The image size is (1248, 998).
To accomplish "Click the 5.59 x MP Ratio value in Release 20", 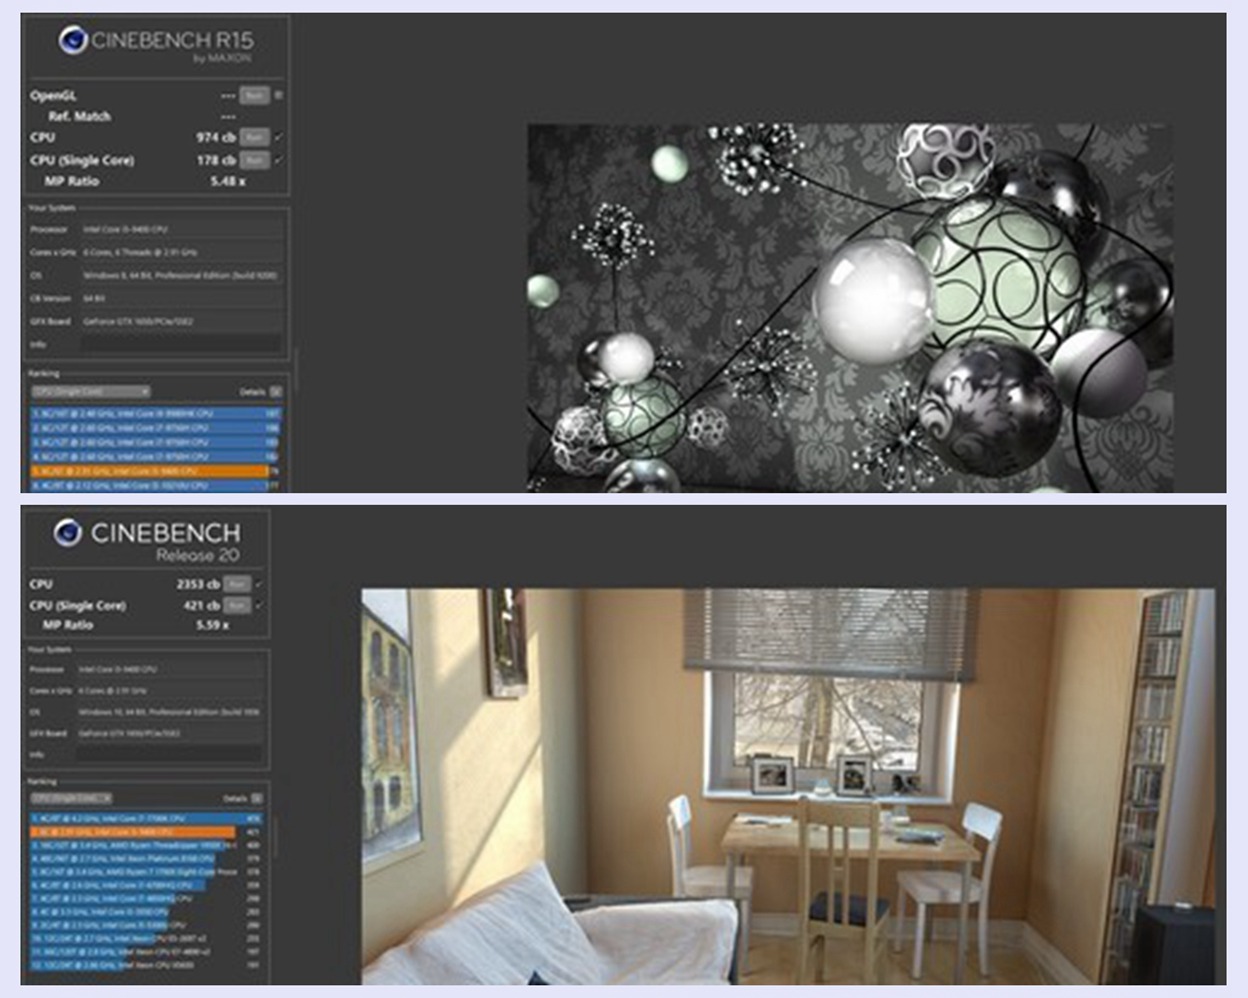I will (x=212, y=625).
